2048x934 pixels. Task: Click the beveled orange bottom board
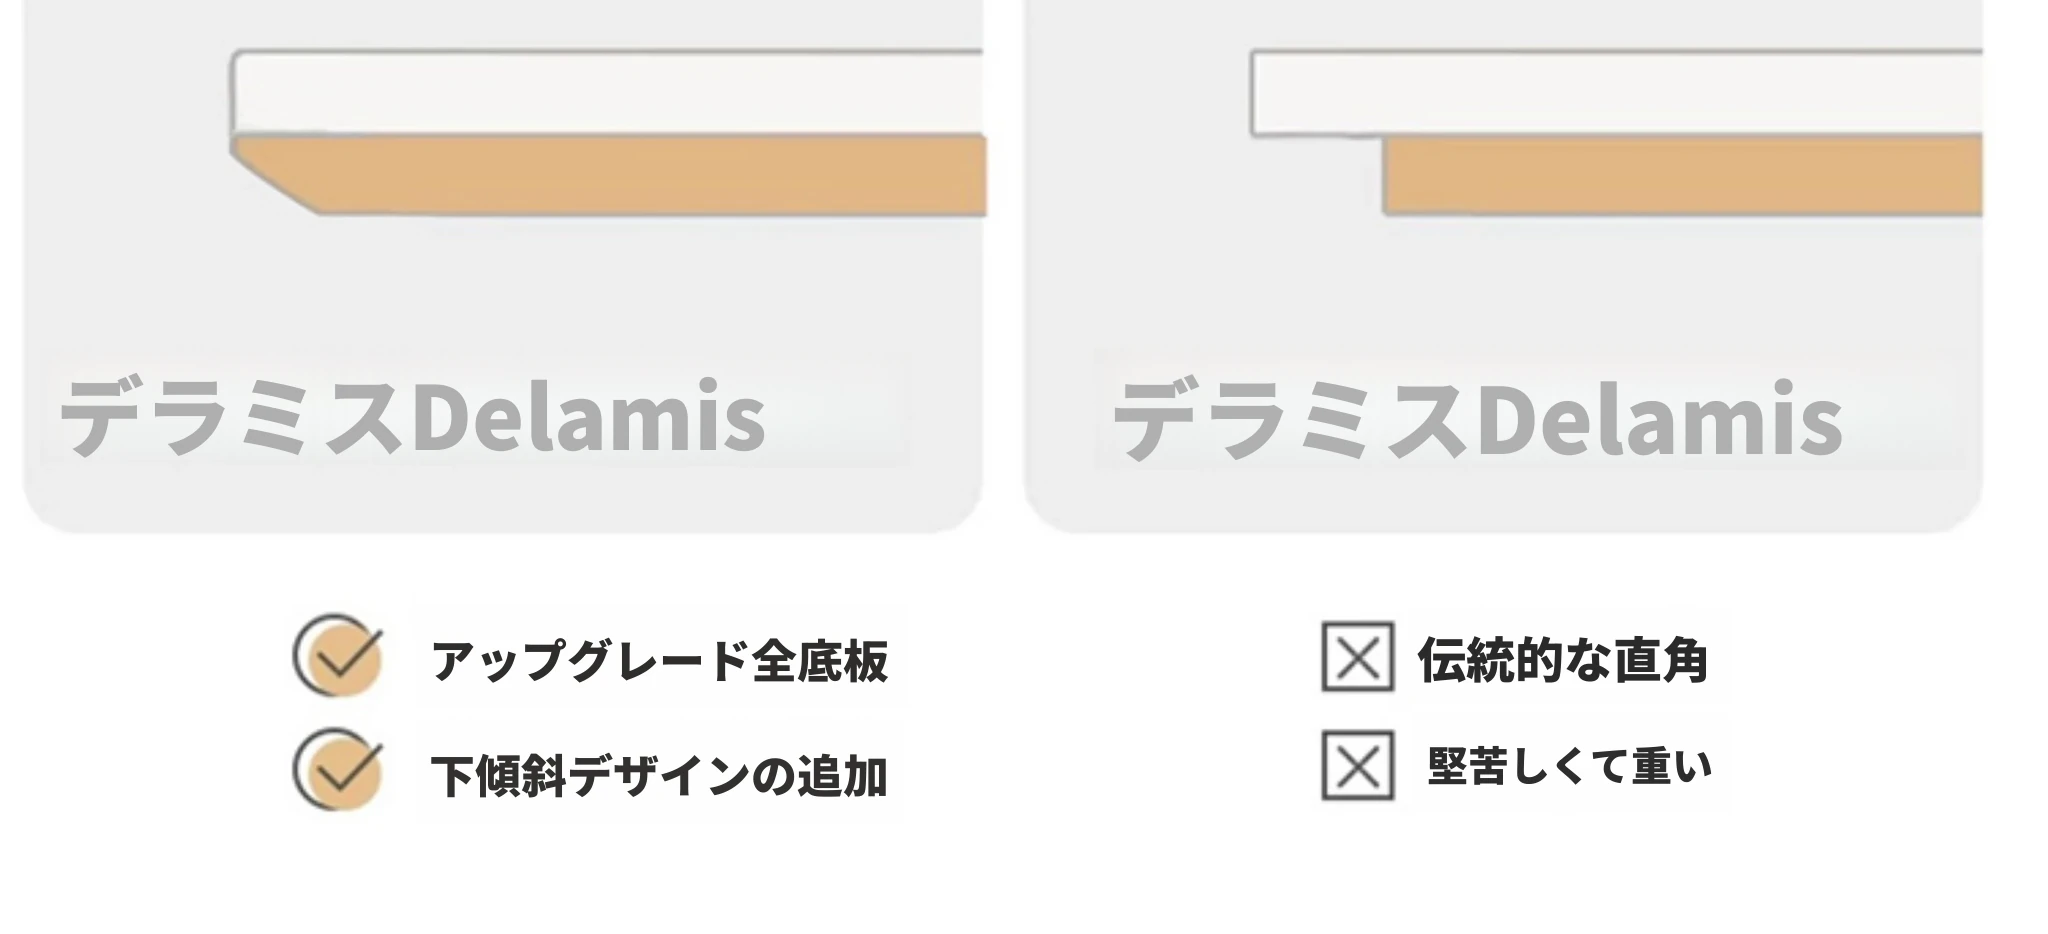click(610, 176)
